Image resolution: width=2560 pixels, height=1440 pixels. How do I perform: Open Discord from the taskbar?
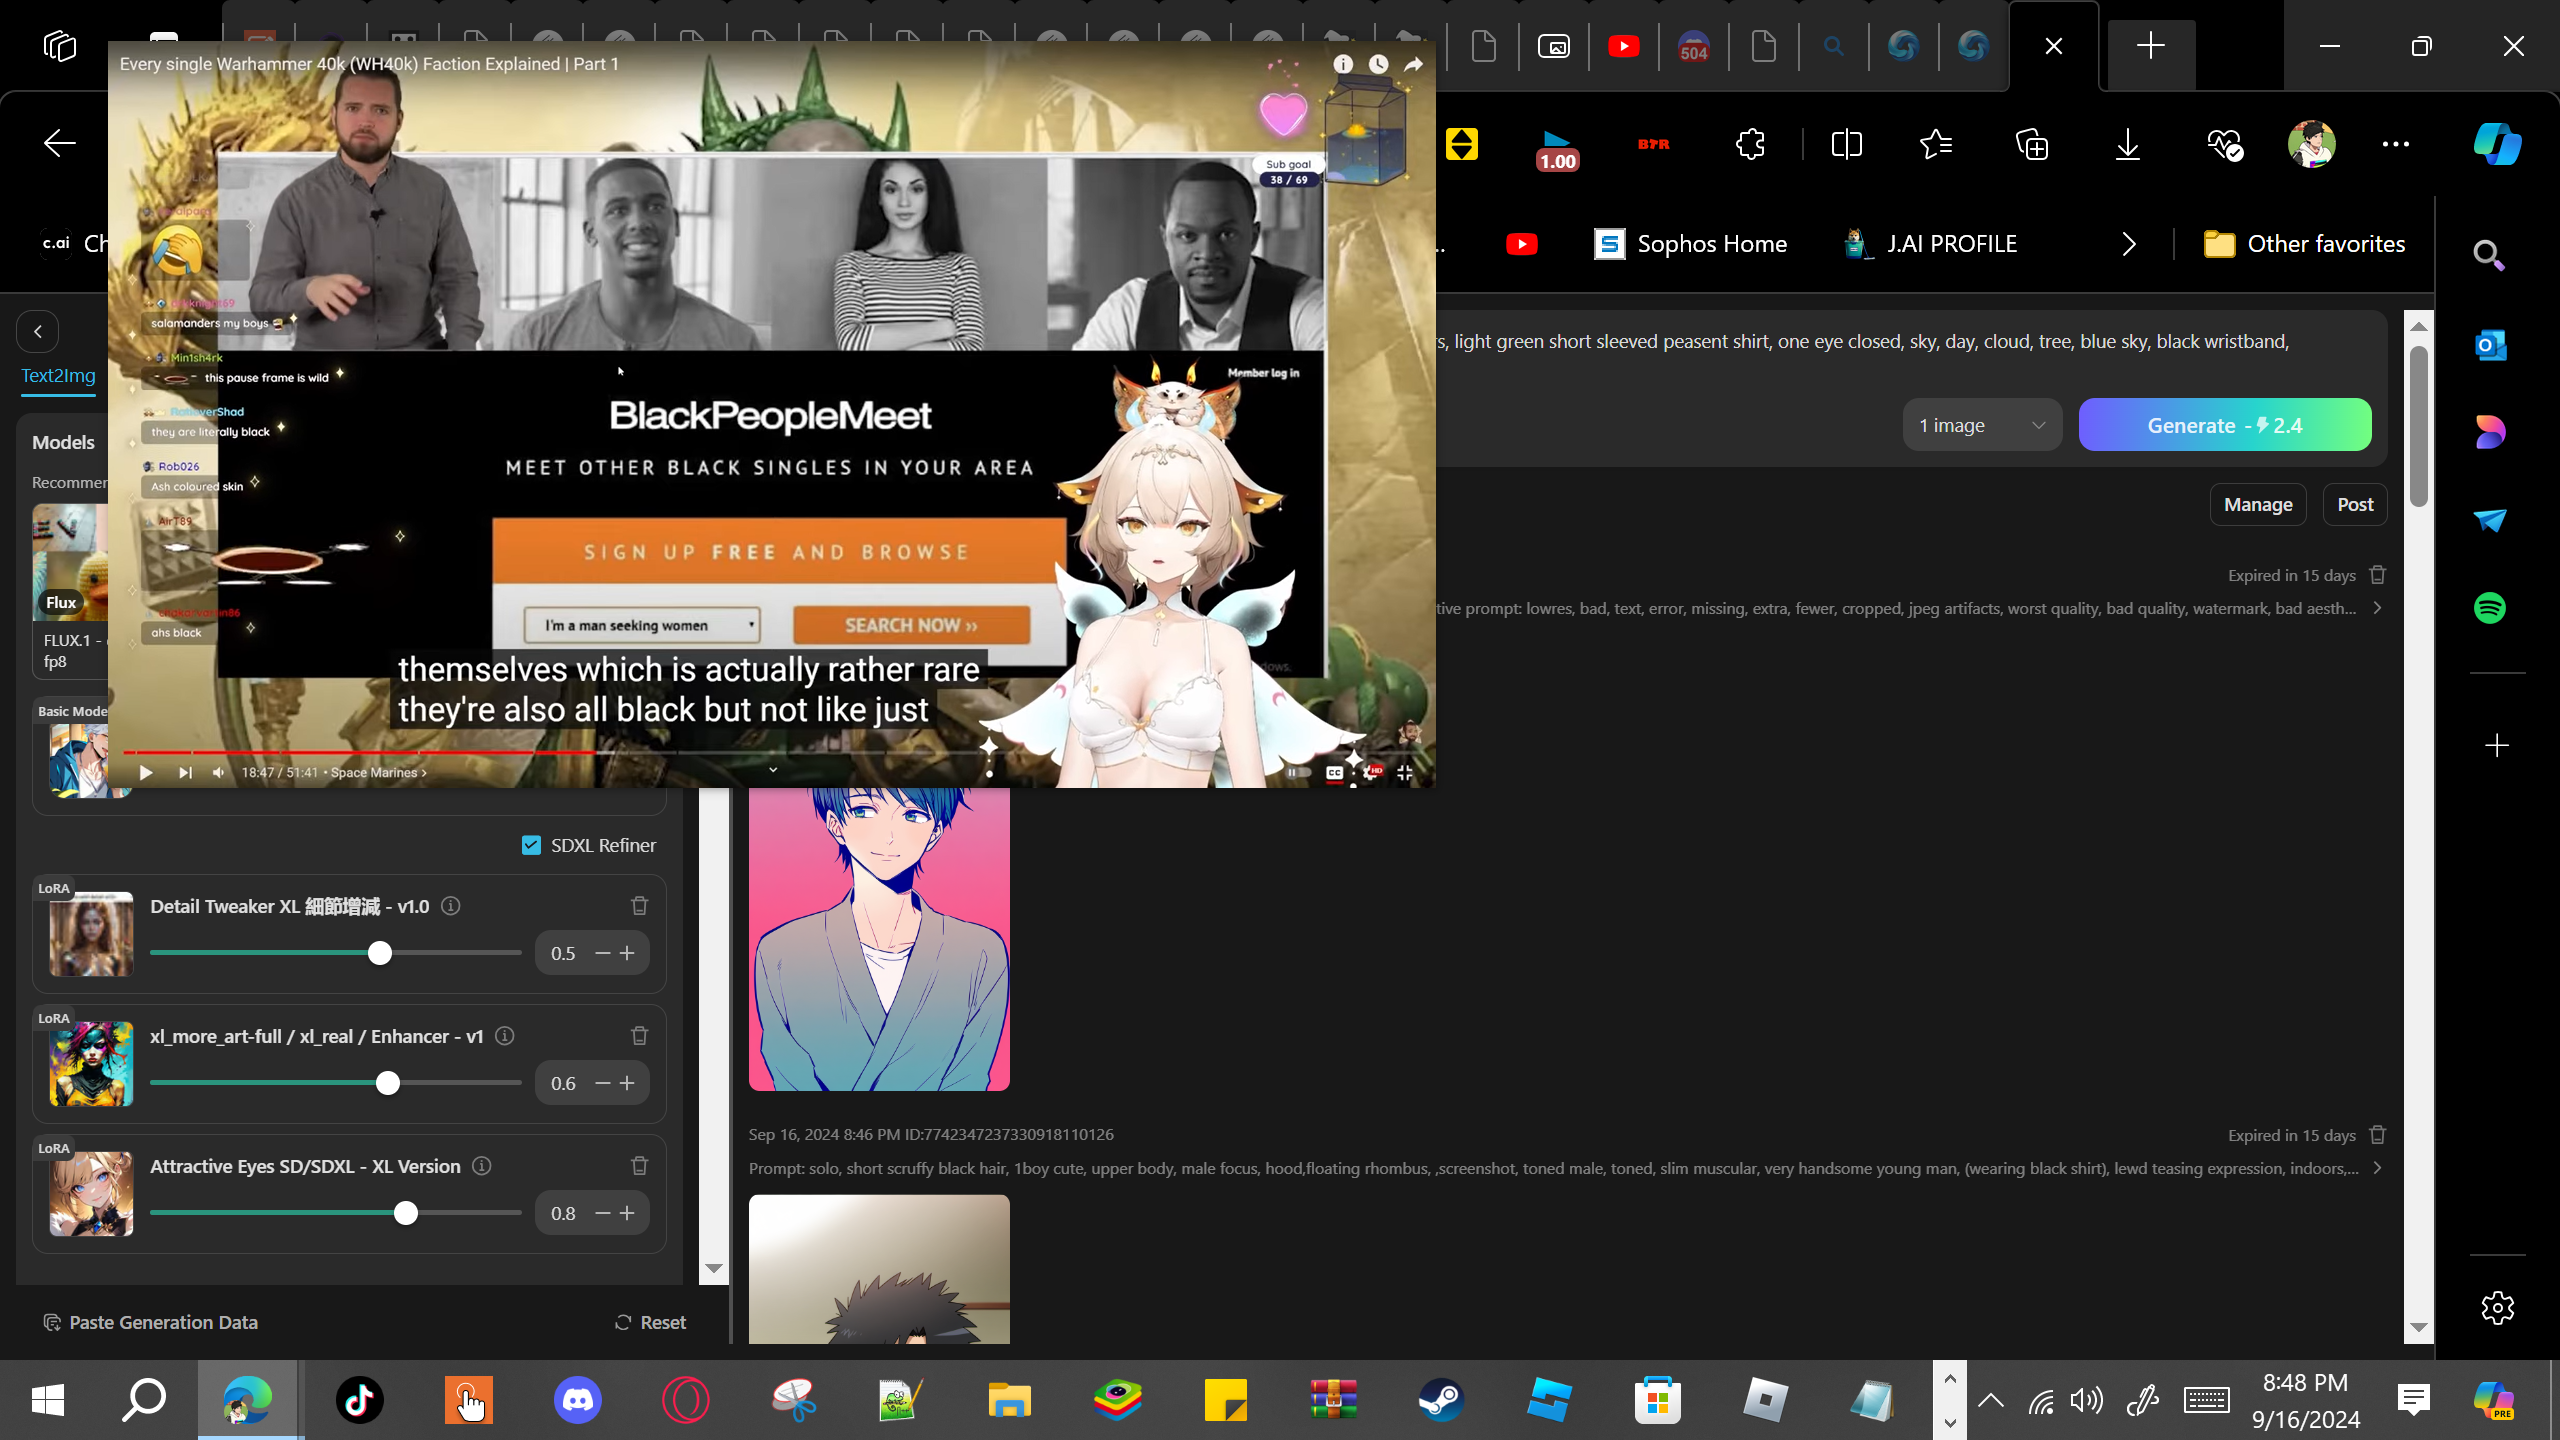click(577, 1400)
